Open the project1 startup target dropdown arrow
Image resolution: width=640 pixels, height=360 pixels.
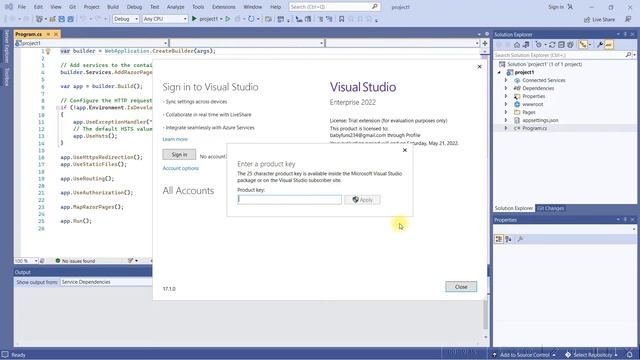coord(221,19)
